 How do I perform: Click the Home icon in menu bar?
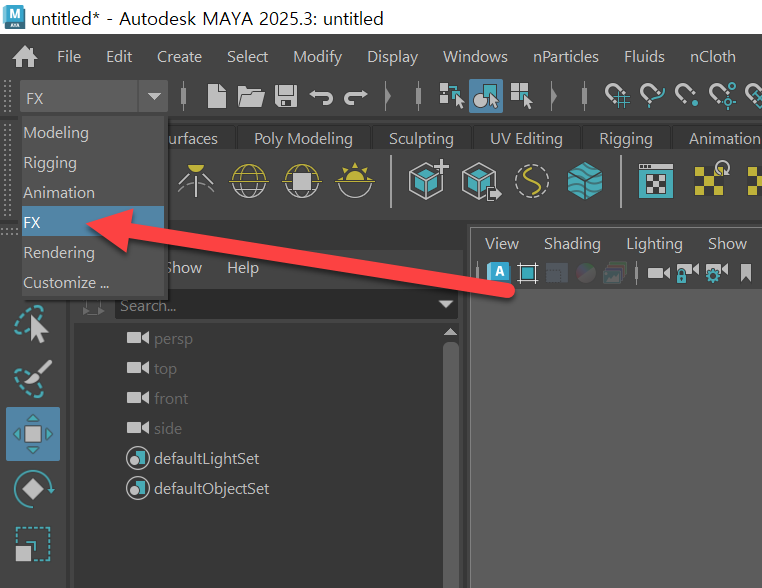(x=25, y=57)
